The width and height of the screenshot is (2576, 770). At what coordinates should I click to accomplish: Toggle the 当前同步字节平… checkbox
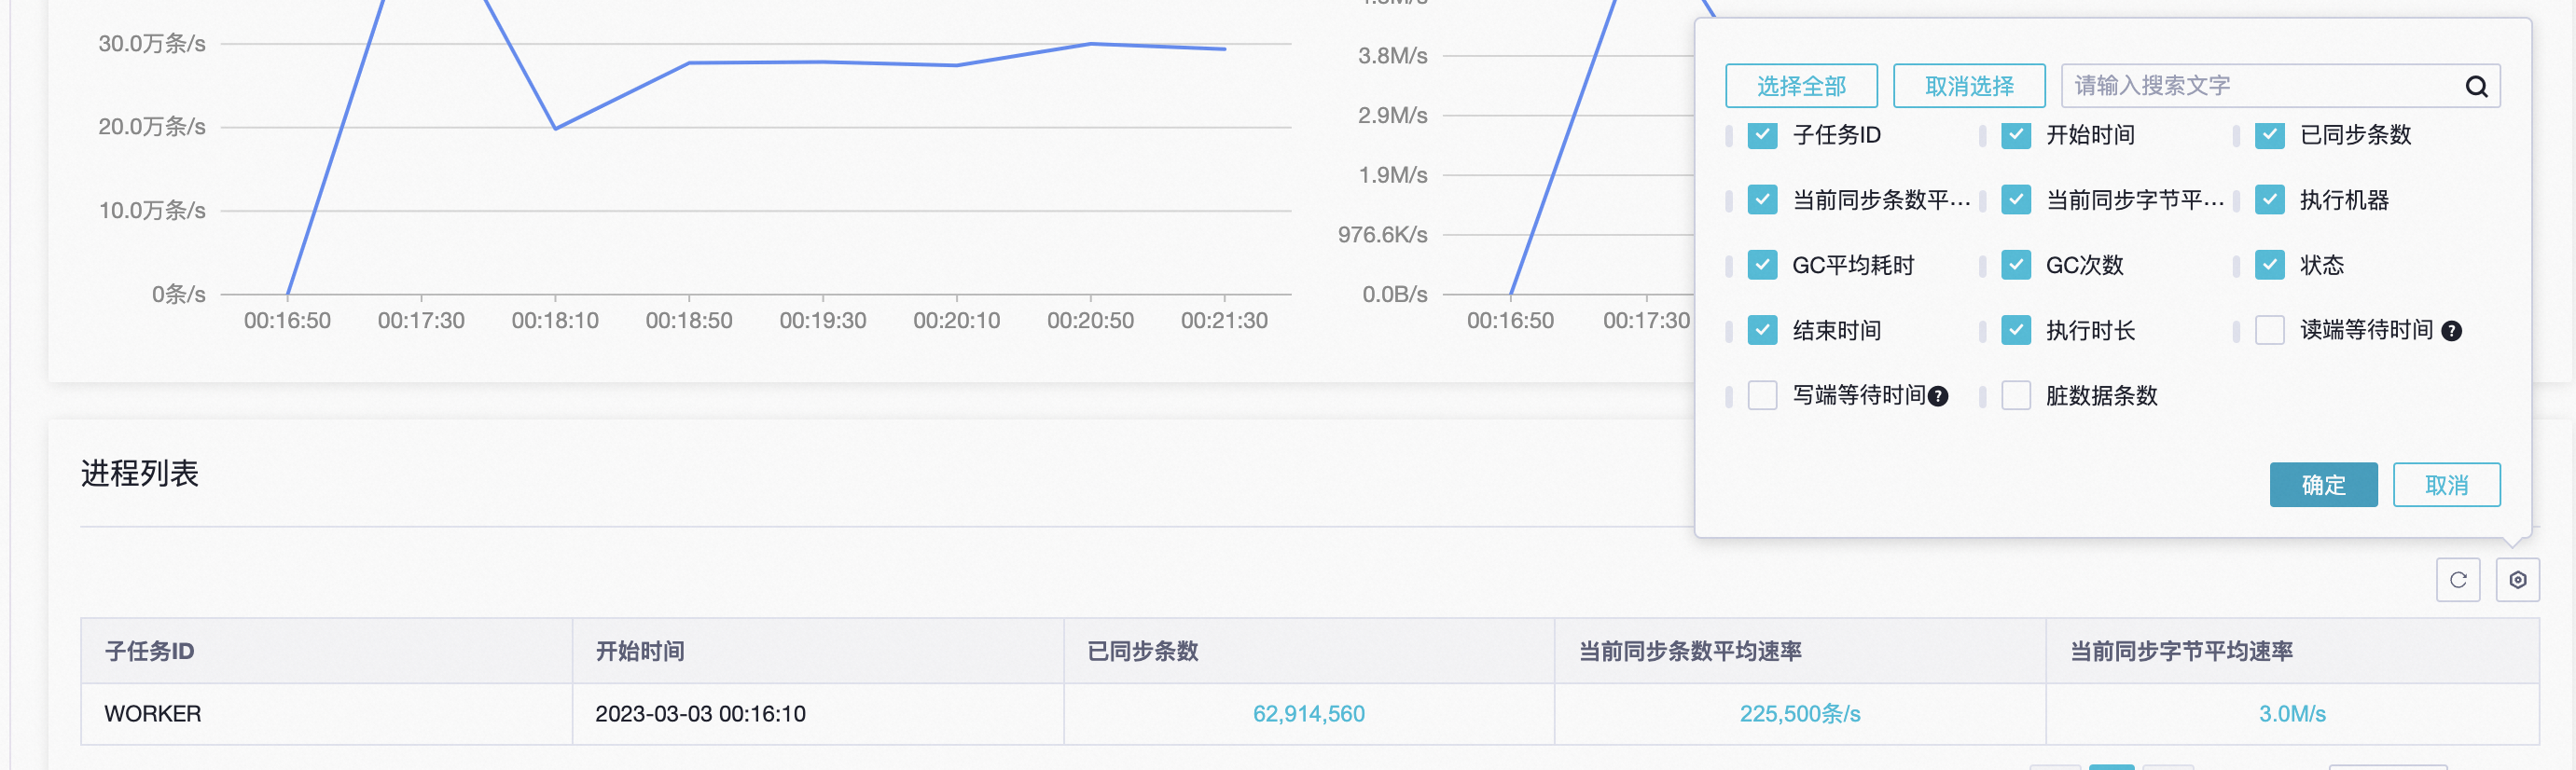pos(2016,200)
